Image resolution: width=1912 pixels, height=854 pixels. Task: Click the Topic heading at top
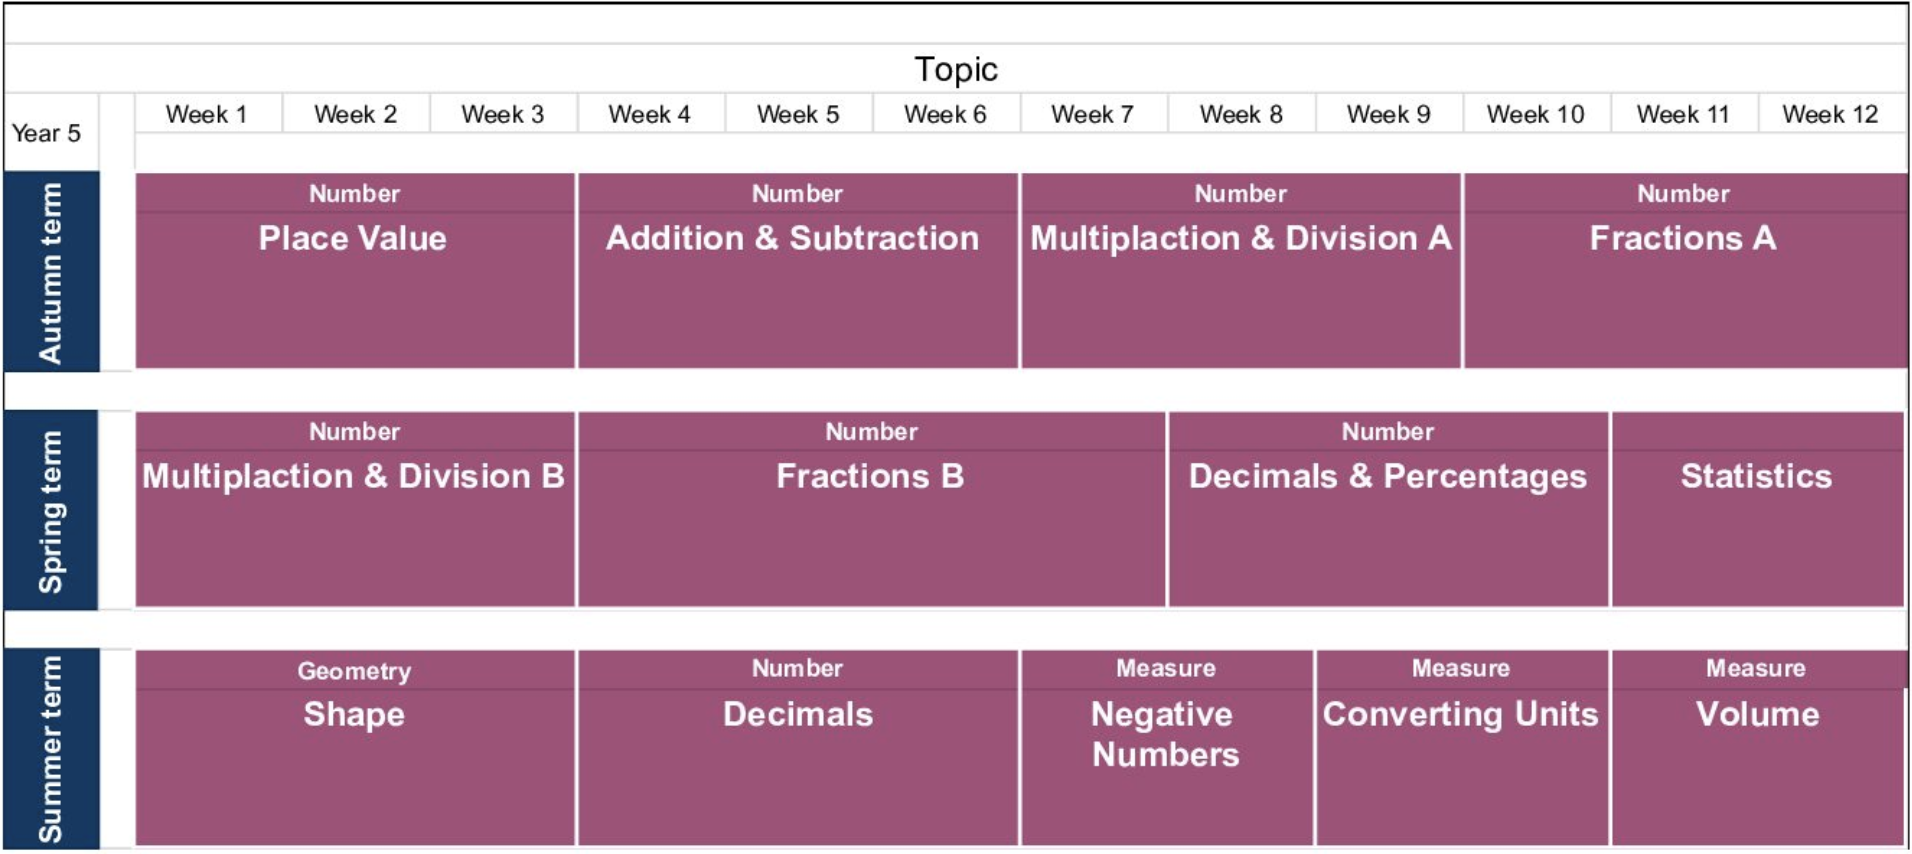(956, 70)
